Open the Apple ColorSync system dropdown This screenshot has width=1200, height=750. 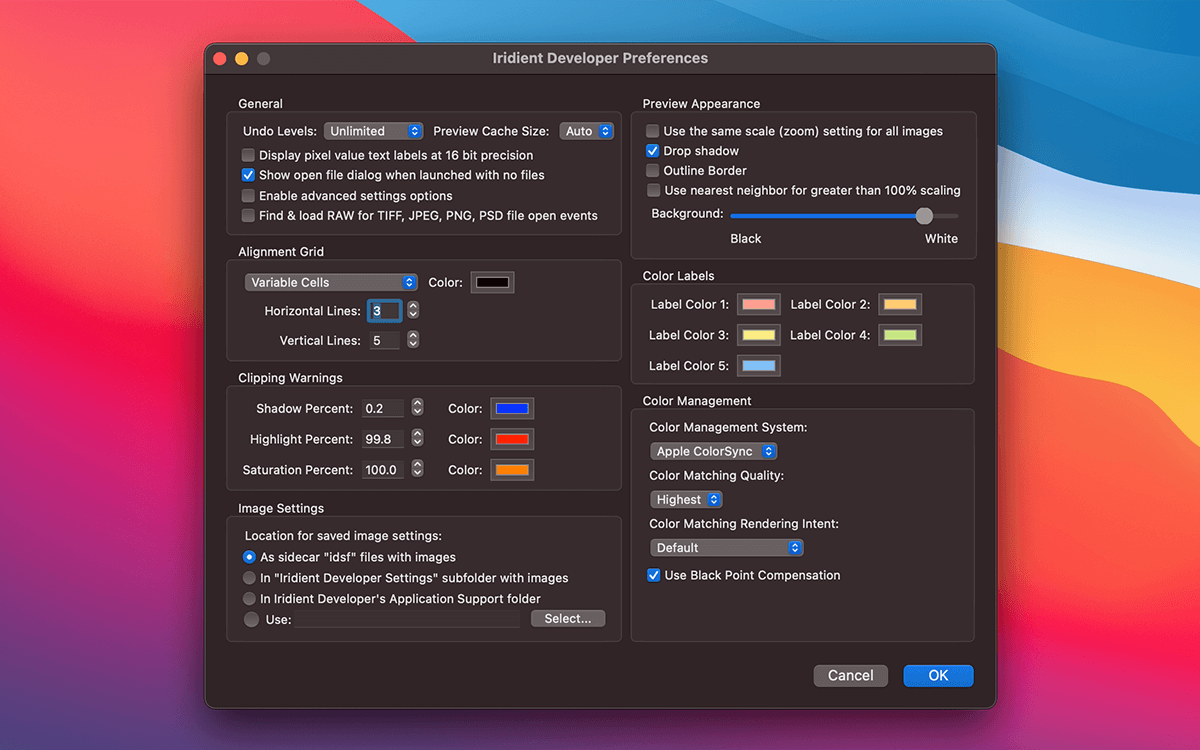point(713,451)
